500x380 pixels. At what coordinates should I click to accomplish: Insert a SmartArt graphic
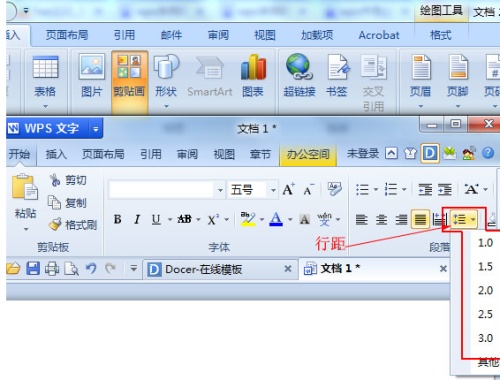(x=210, y=76)
